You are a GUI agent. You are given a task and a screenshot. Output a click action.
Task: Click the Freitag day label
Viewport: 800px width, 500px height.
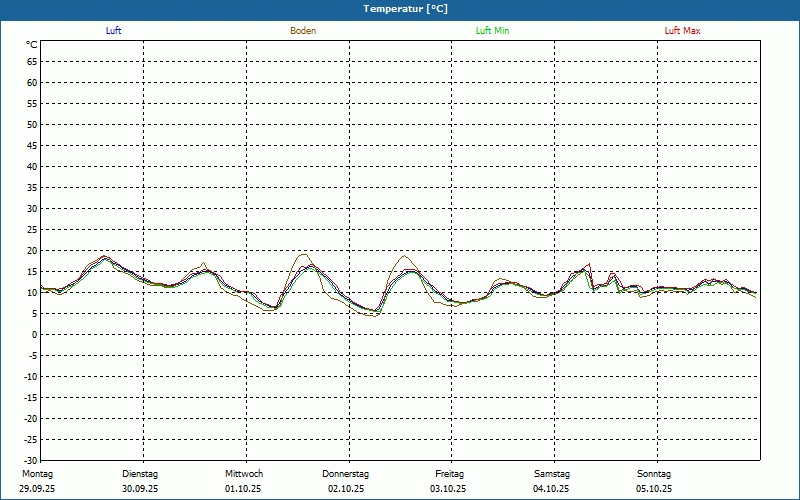pyautogui.click(x=449, y=474)
